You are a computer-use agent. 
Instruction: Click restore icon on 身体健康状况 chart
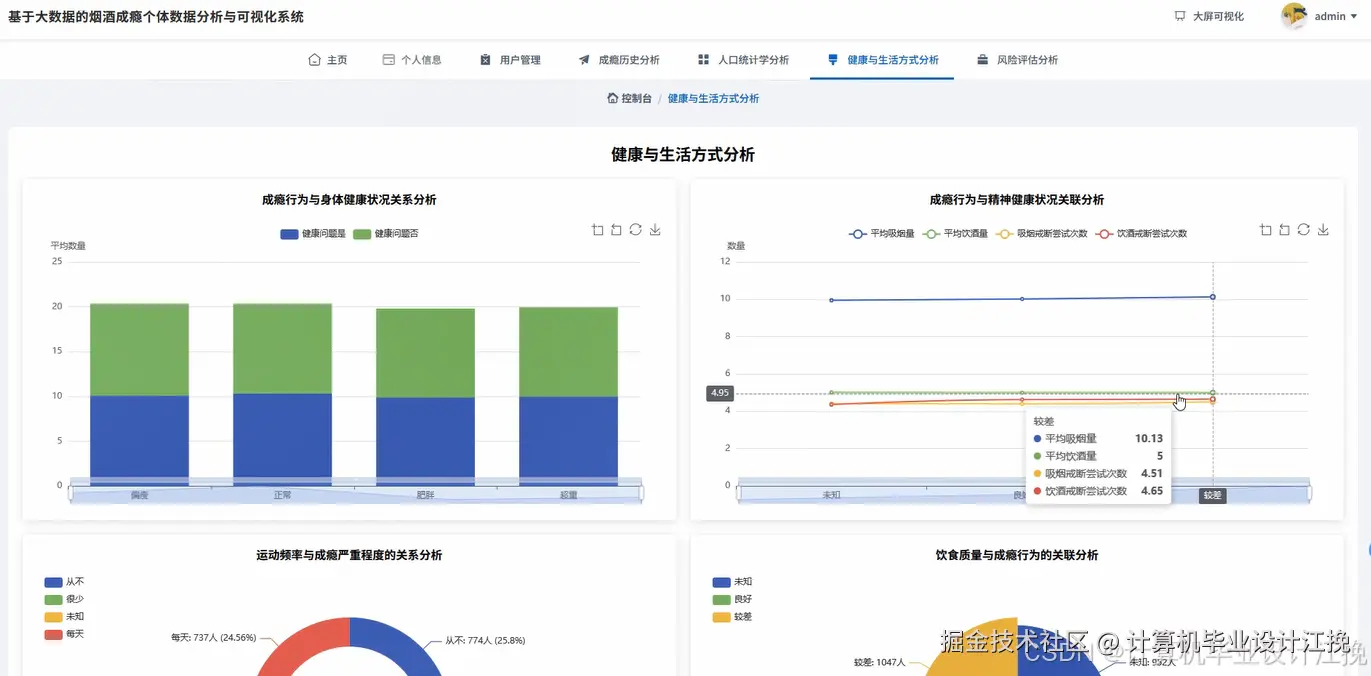coord(635,230)
